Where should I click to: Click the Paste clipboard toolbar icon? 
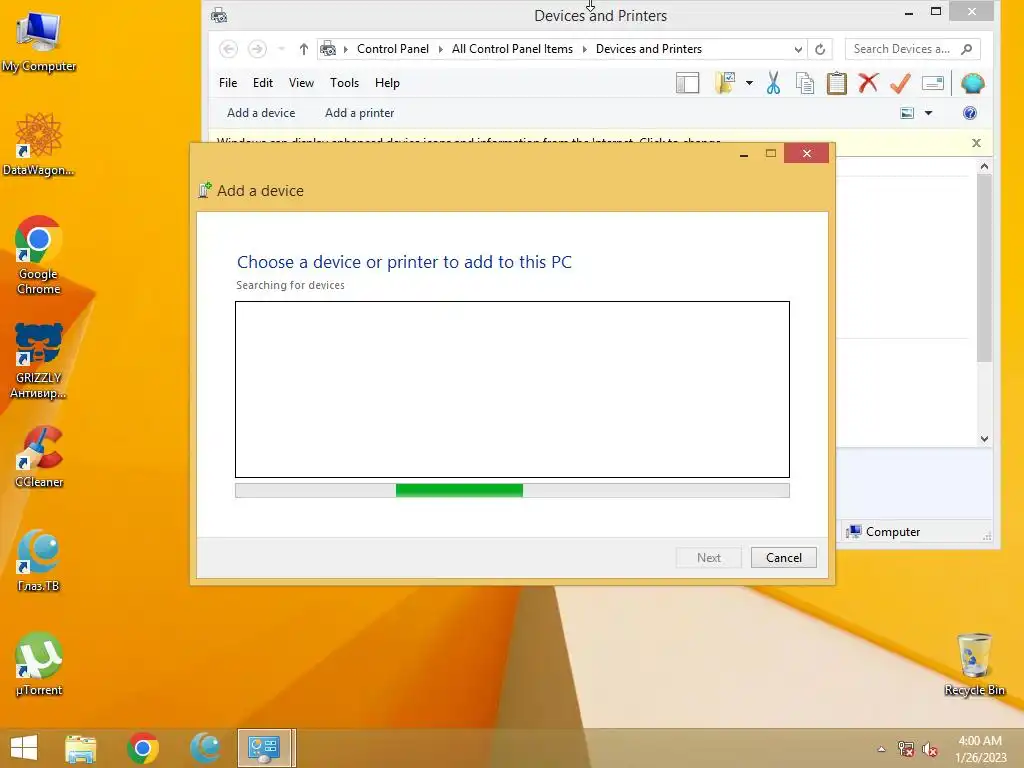tap(837, 83)
